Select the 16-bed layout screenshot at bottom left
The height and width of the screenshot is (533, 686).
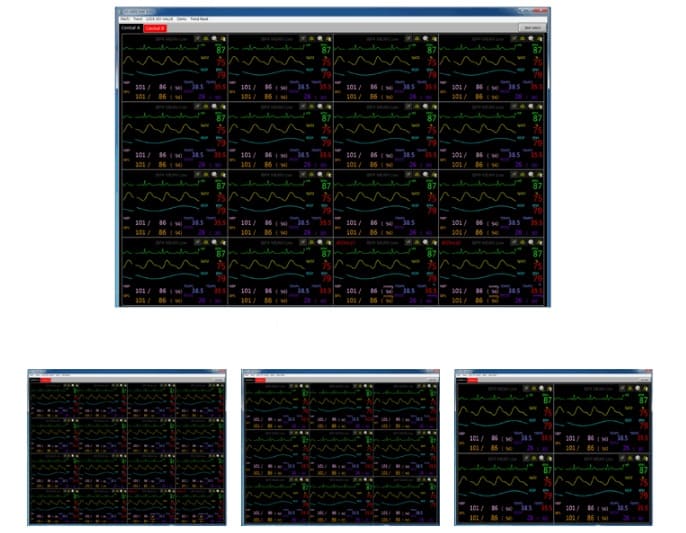[127, 446]
